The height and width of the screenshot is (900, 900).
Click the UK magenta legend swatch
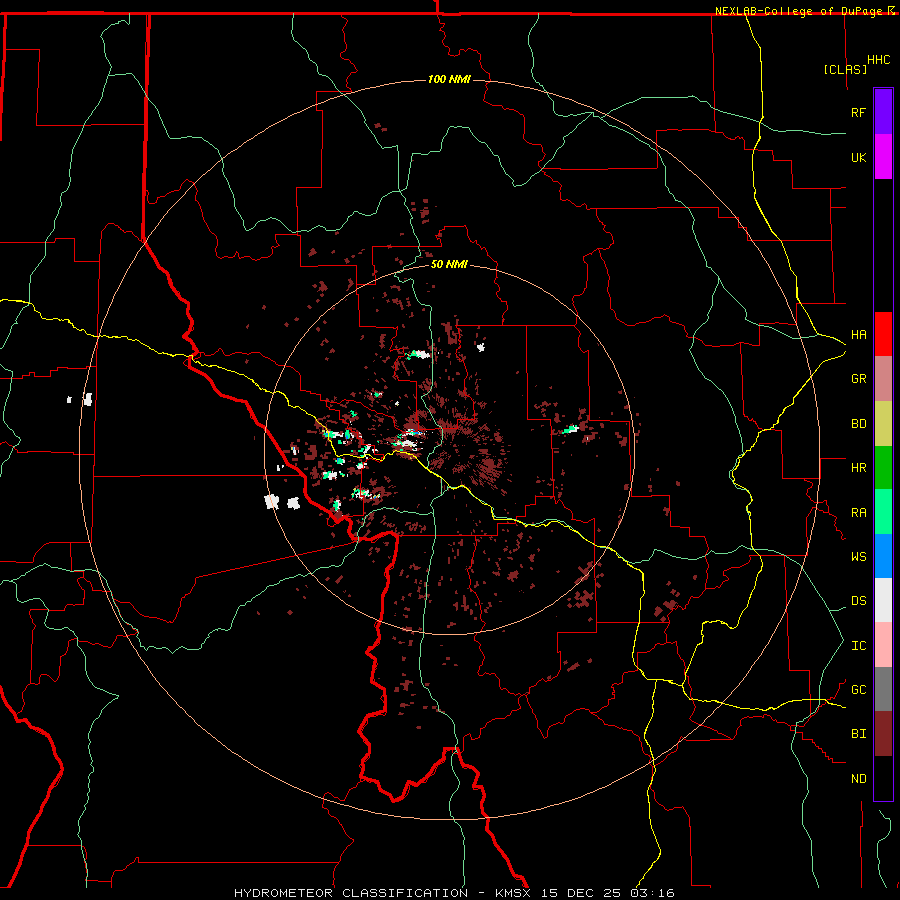click(883, 157)
